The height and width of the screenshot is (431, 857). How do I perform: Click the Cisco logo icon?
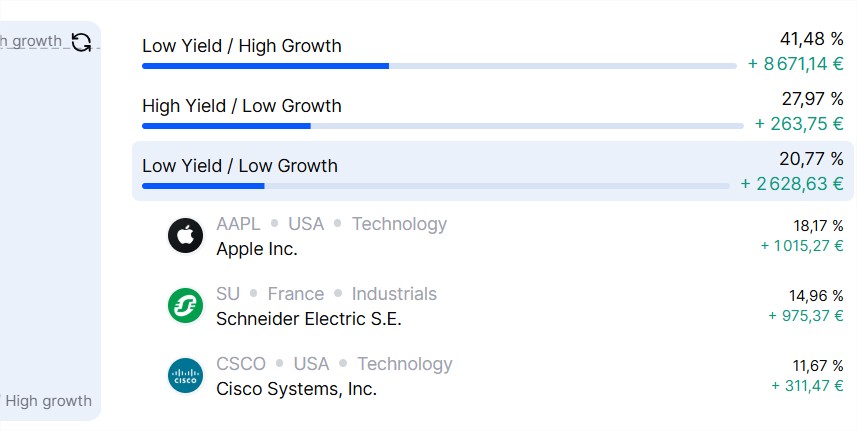point(185,375)
